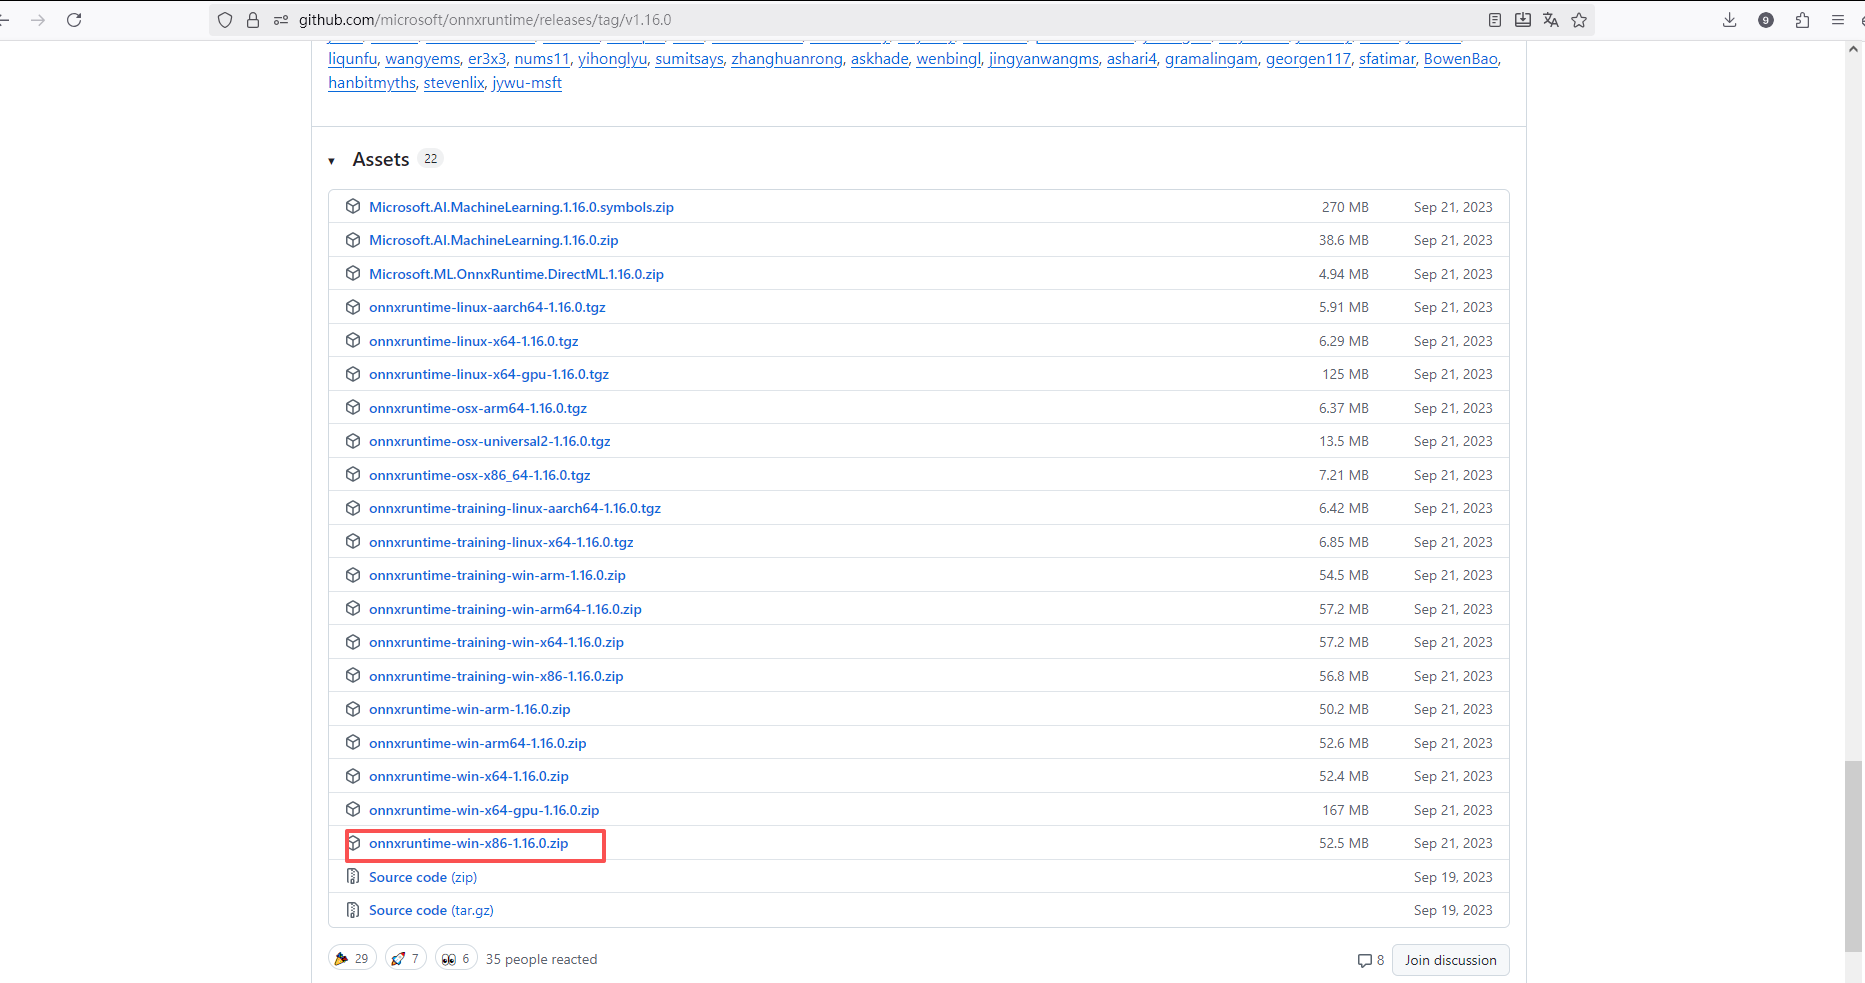Download onnxruntime-win-x64-1.16.0.zip
Screen dimensions: 1865x983
(468, 776)
